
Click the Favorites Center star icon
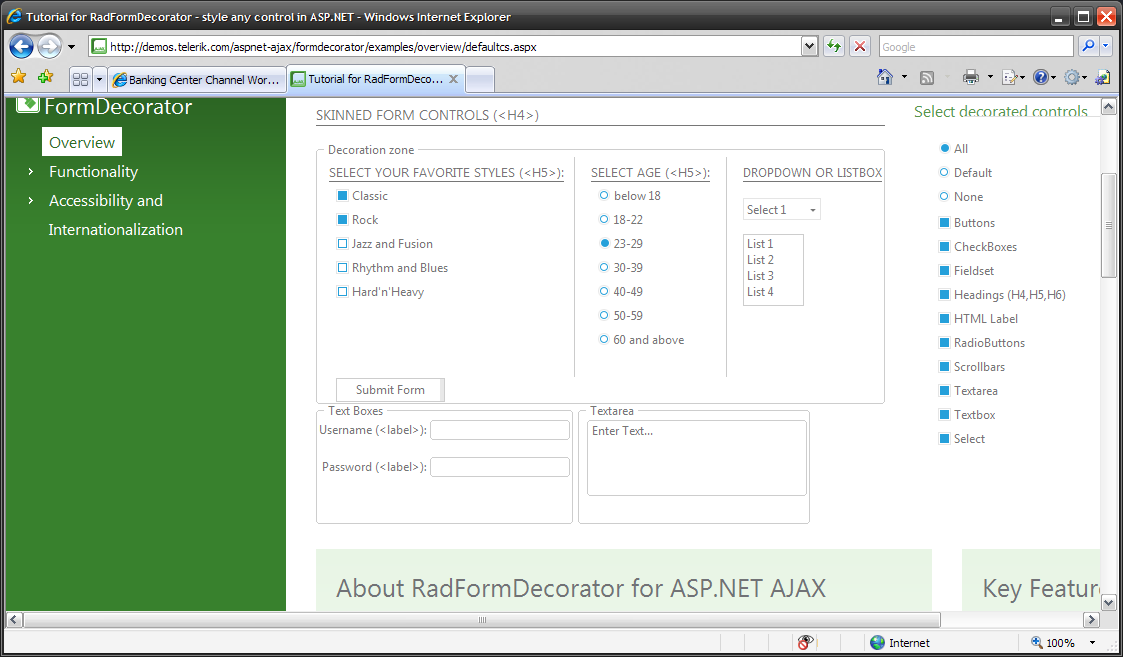19,77
